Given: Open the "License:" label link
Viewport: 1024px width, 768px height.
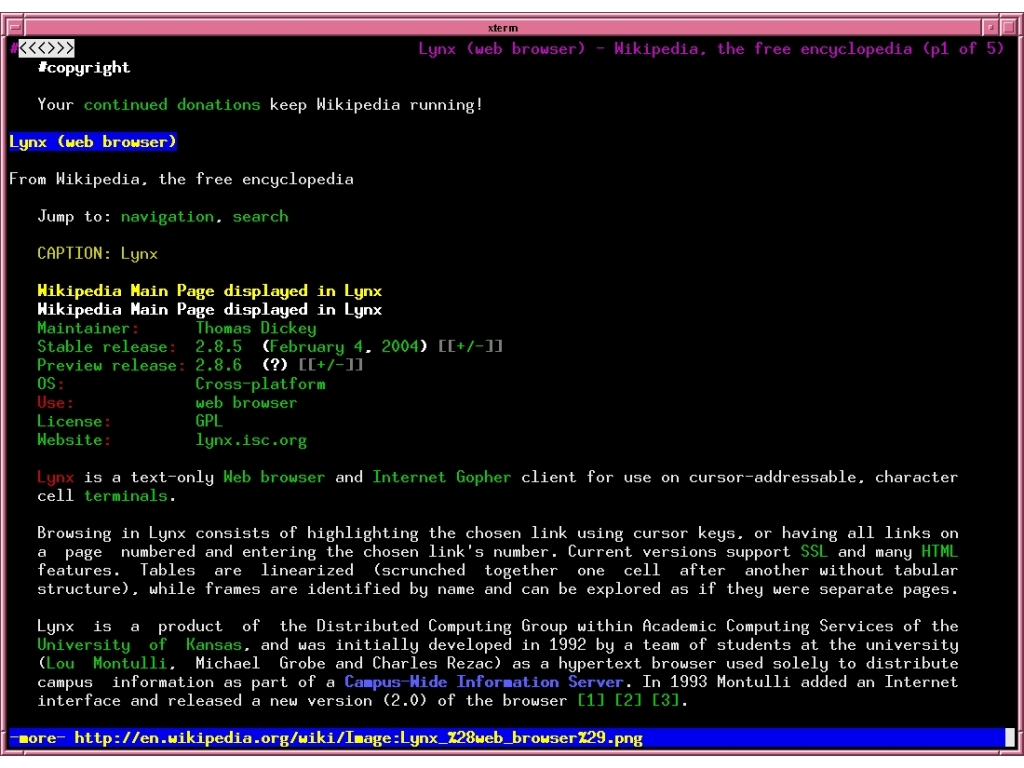Looking at the screenshot, I should (74, 421).
